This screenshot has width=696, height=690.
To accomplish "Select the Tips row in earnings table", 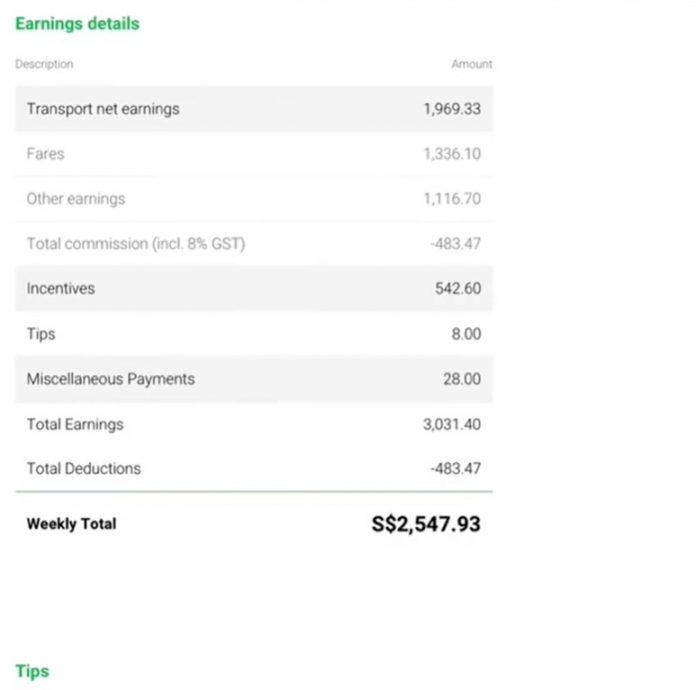I will [x=41, y=334].
